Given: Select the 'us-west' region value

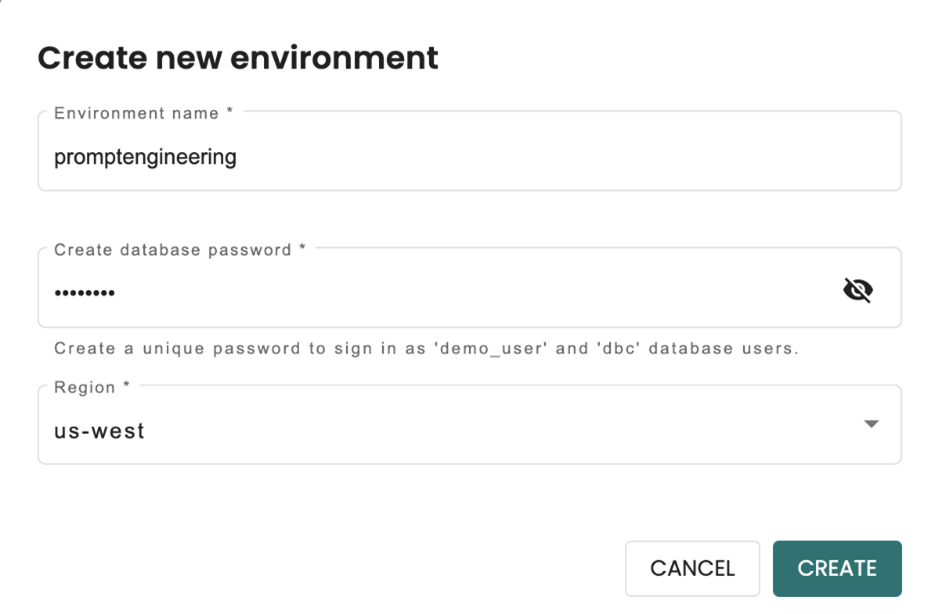Looking at the screenshot, I should [99, 432].
